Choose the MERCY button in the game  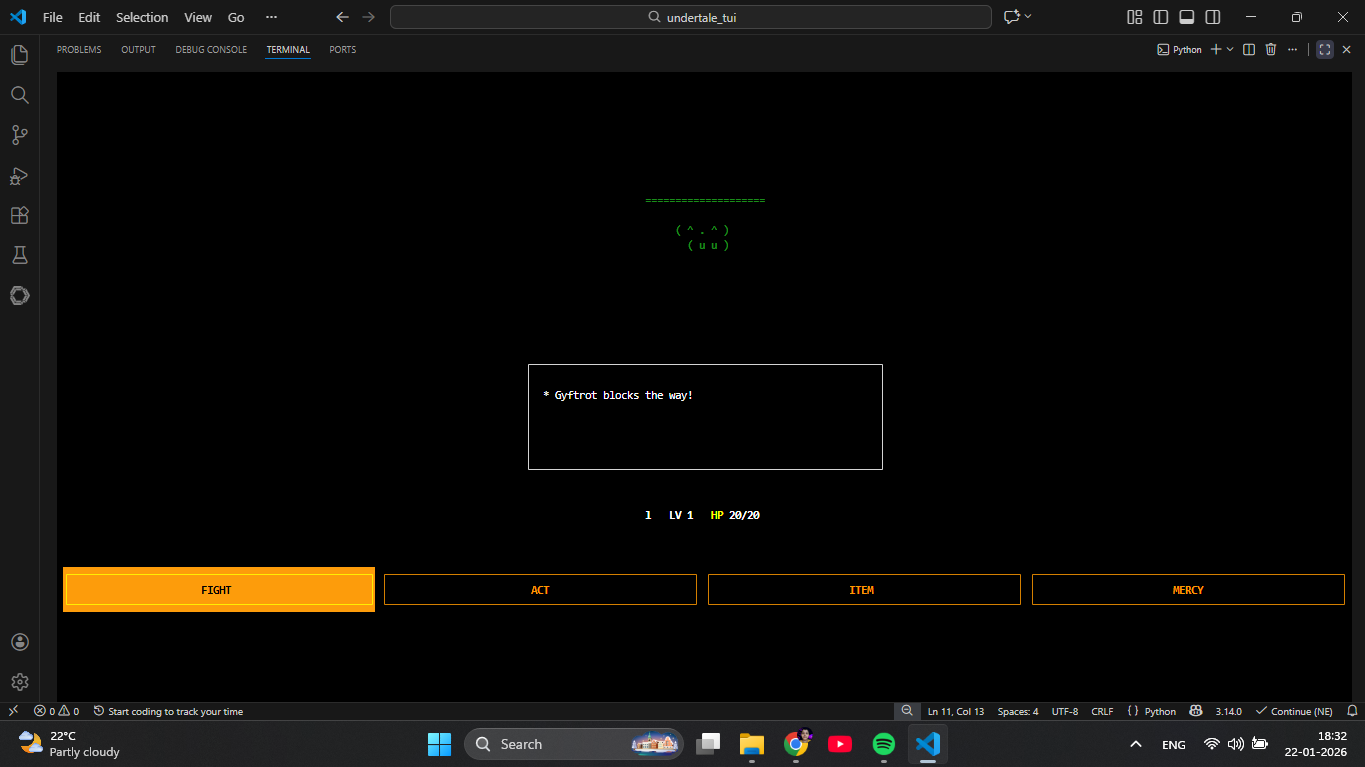[x=1188, y=590]
